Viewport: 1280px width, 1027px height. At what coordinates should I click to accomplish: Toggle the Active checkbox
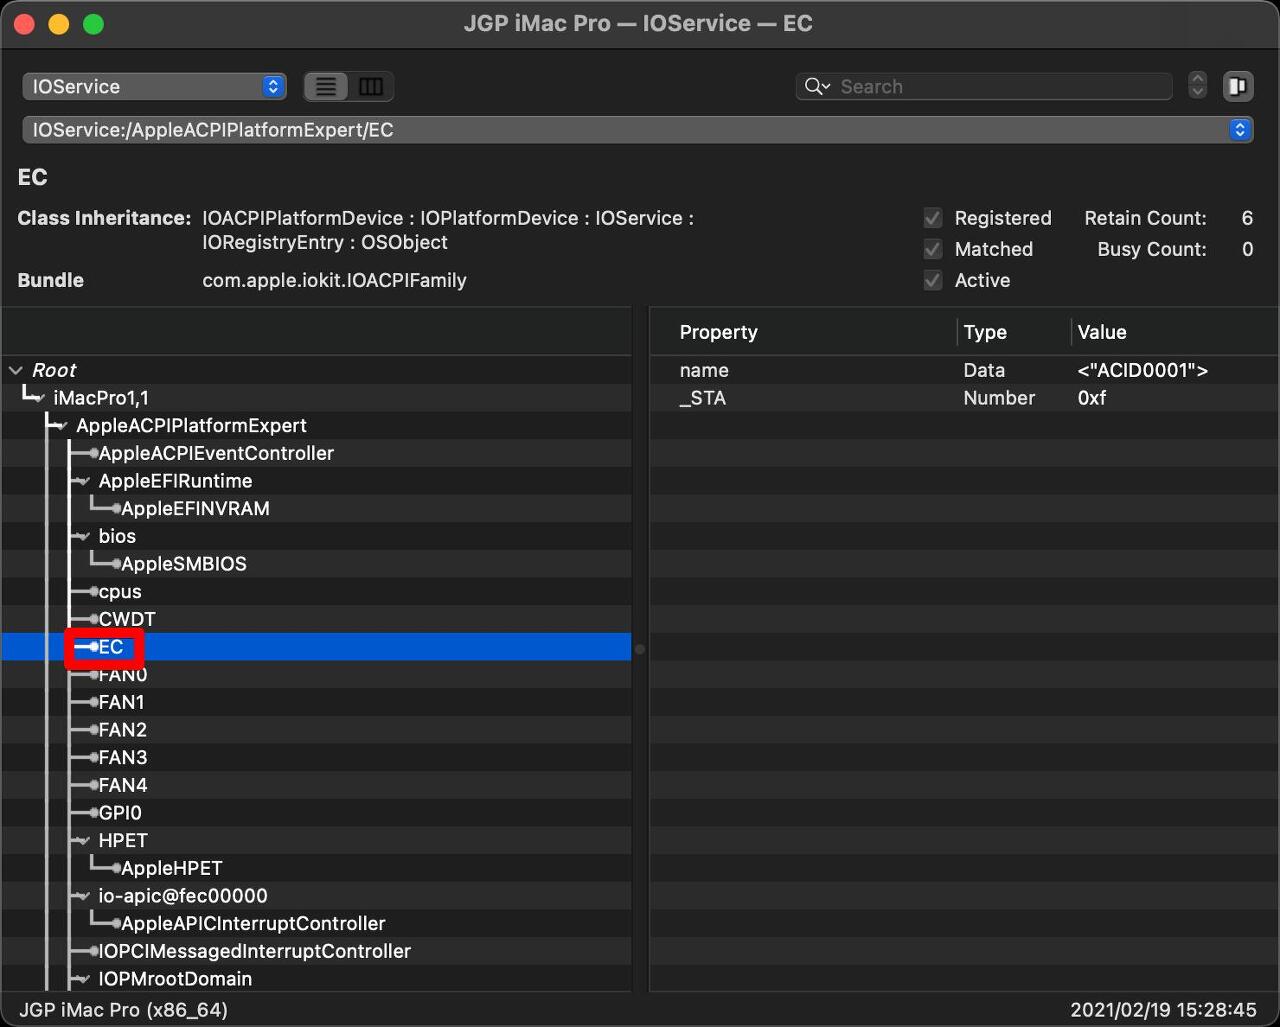[x=933, y=280]
